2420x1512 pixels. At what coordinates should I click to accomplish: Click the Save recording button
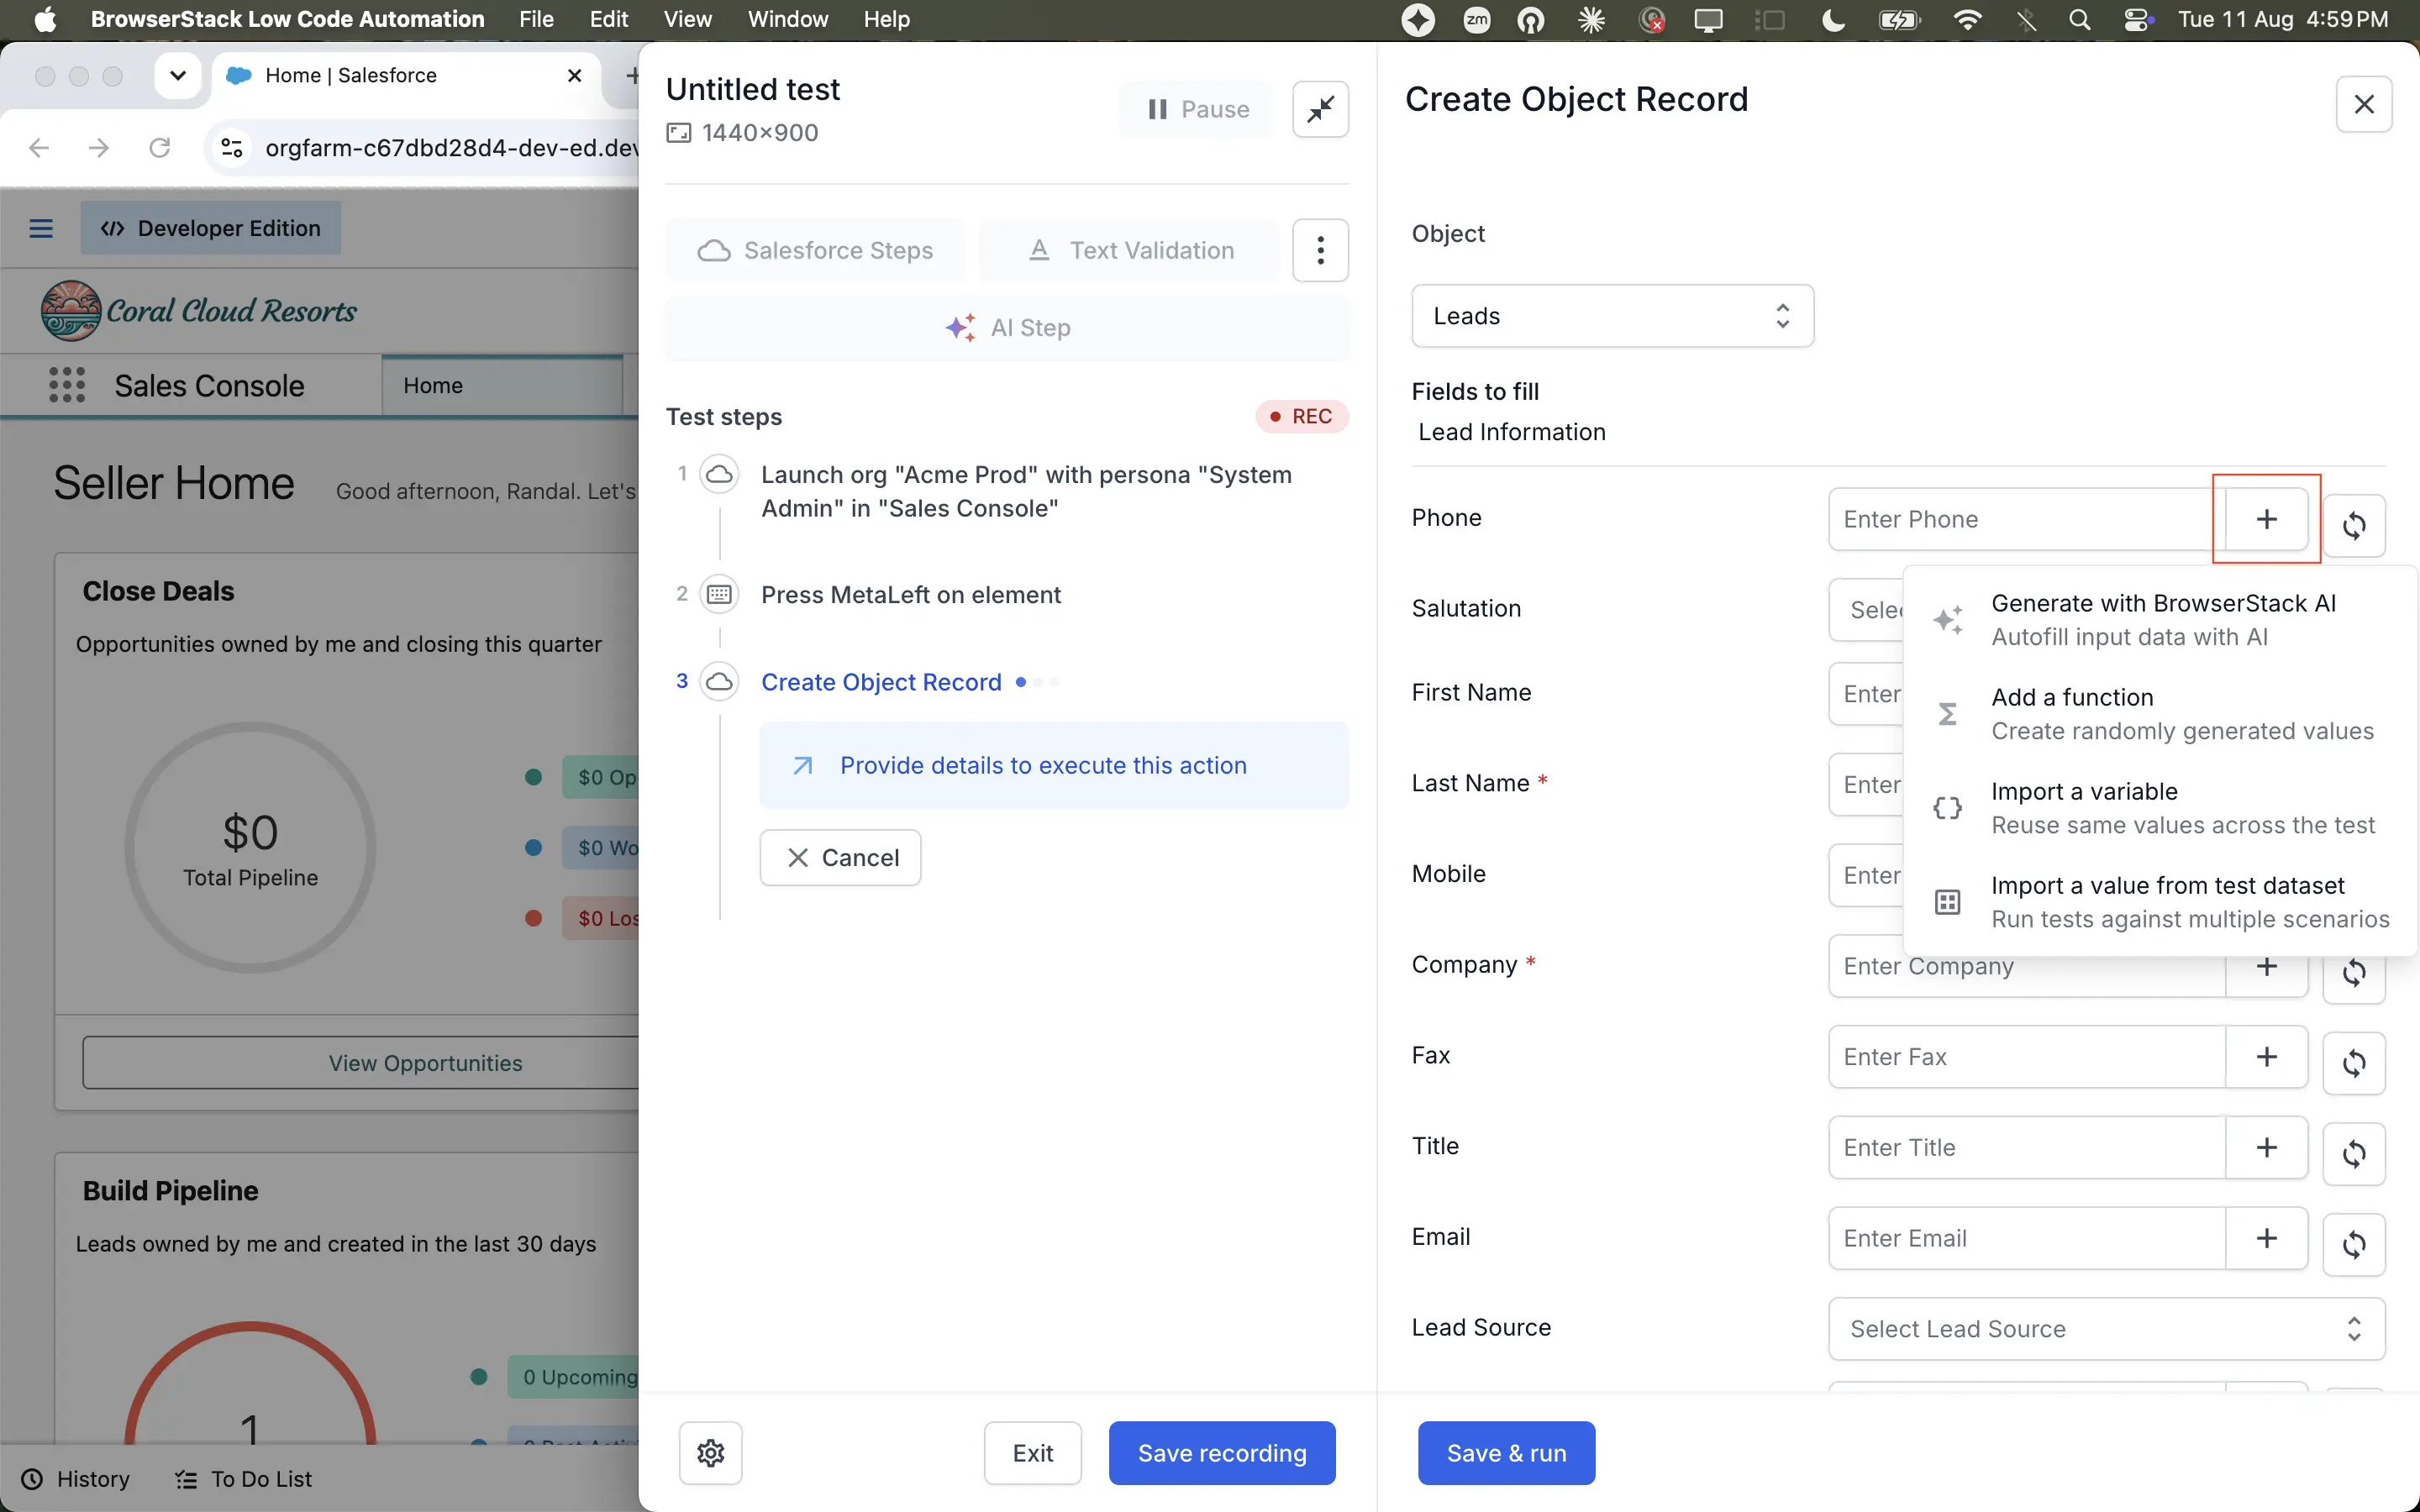pyautogui.click(x=1221, y=1452)
